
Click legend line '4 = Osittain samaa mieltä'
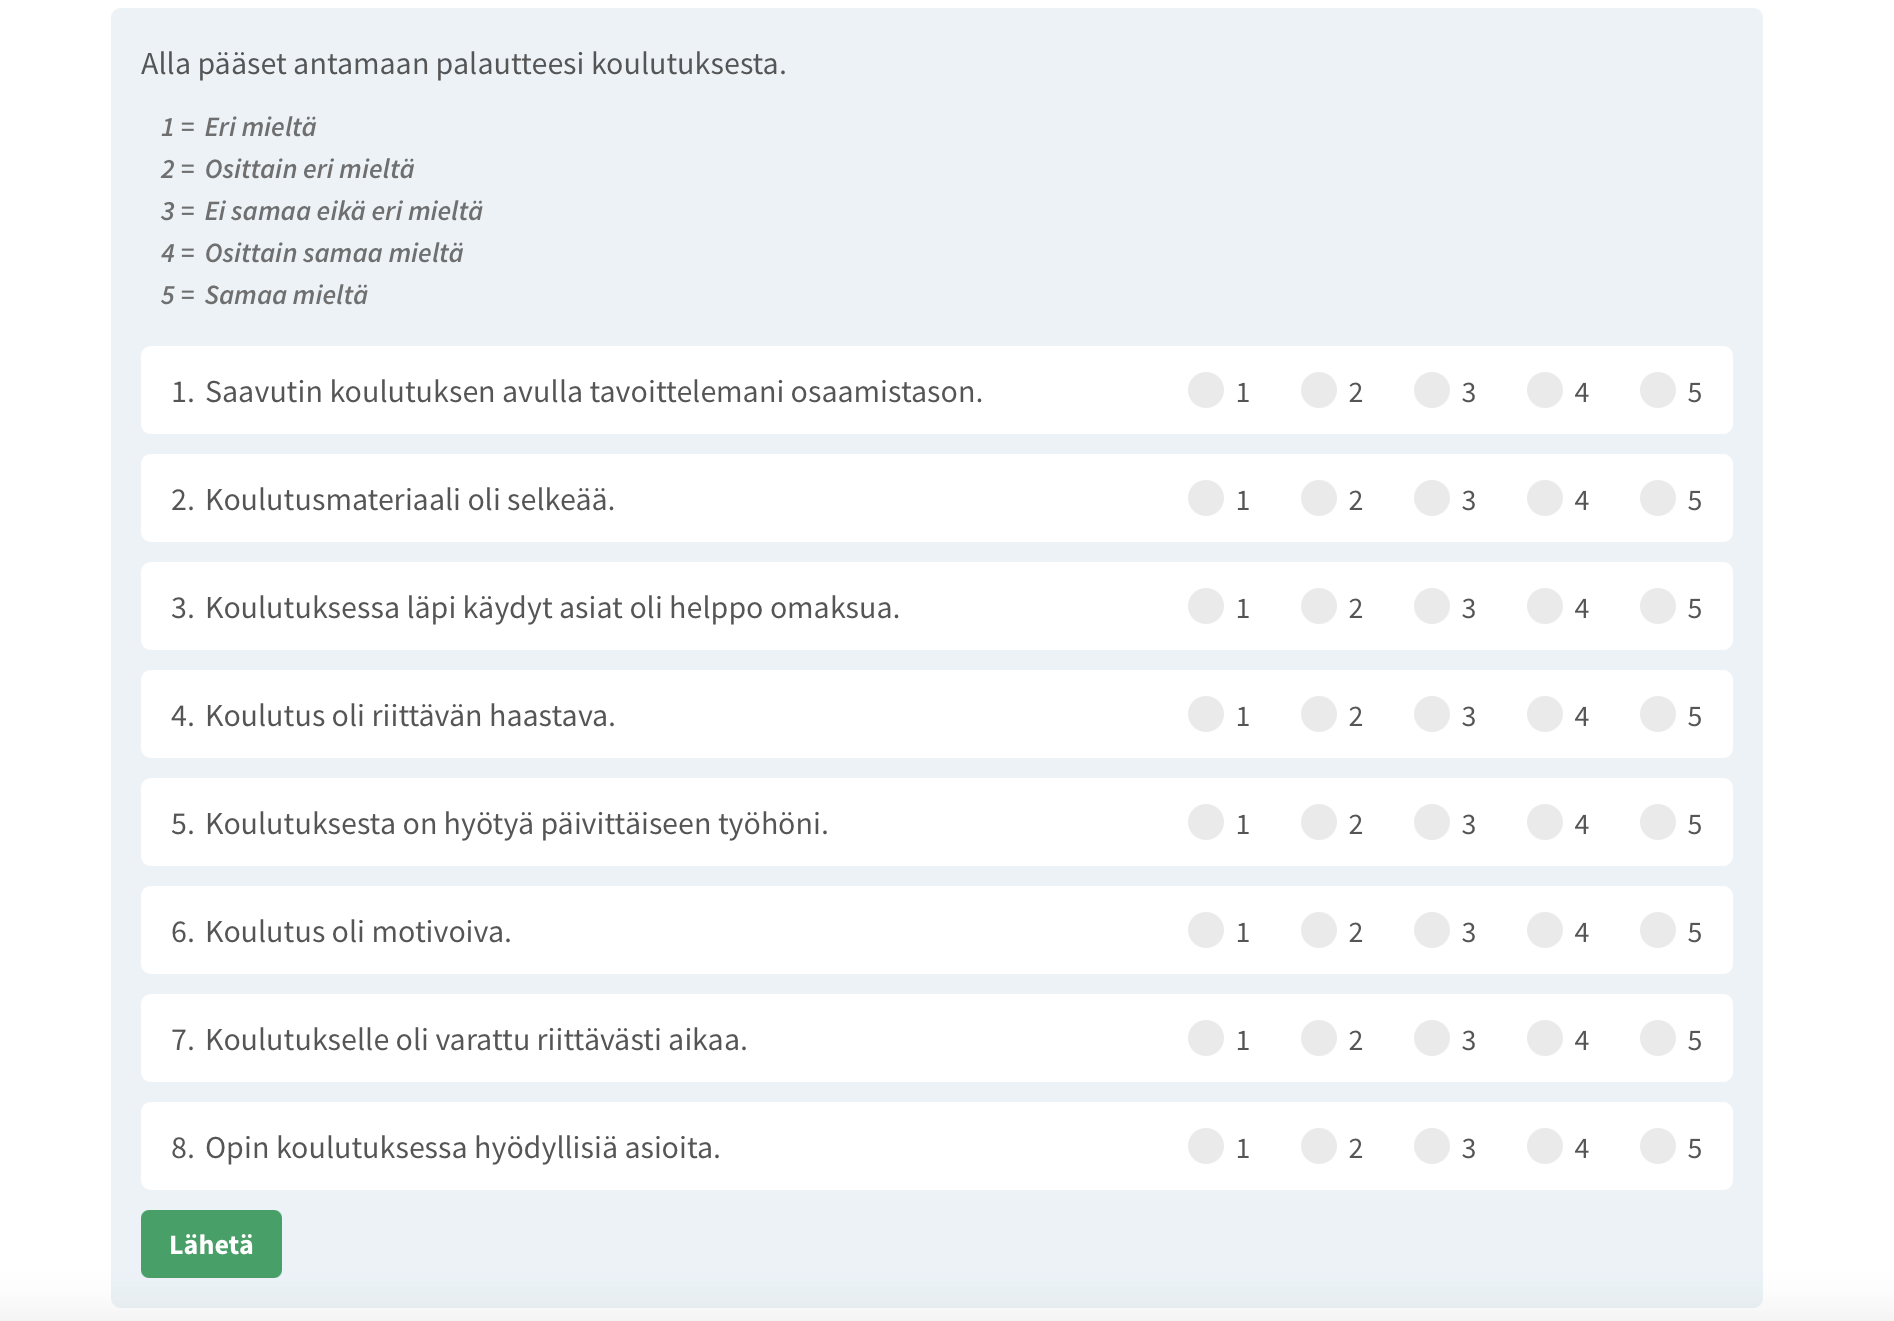(x=312, y=253)
